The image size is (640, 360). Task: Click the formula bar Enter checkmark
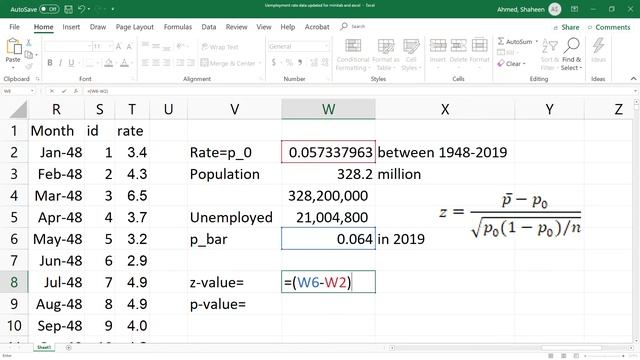(x=64, y=91)
